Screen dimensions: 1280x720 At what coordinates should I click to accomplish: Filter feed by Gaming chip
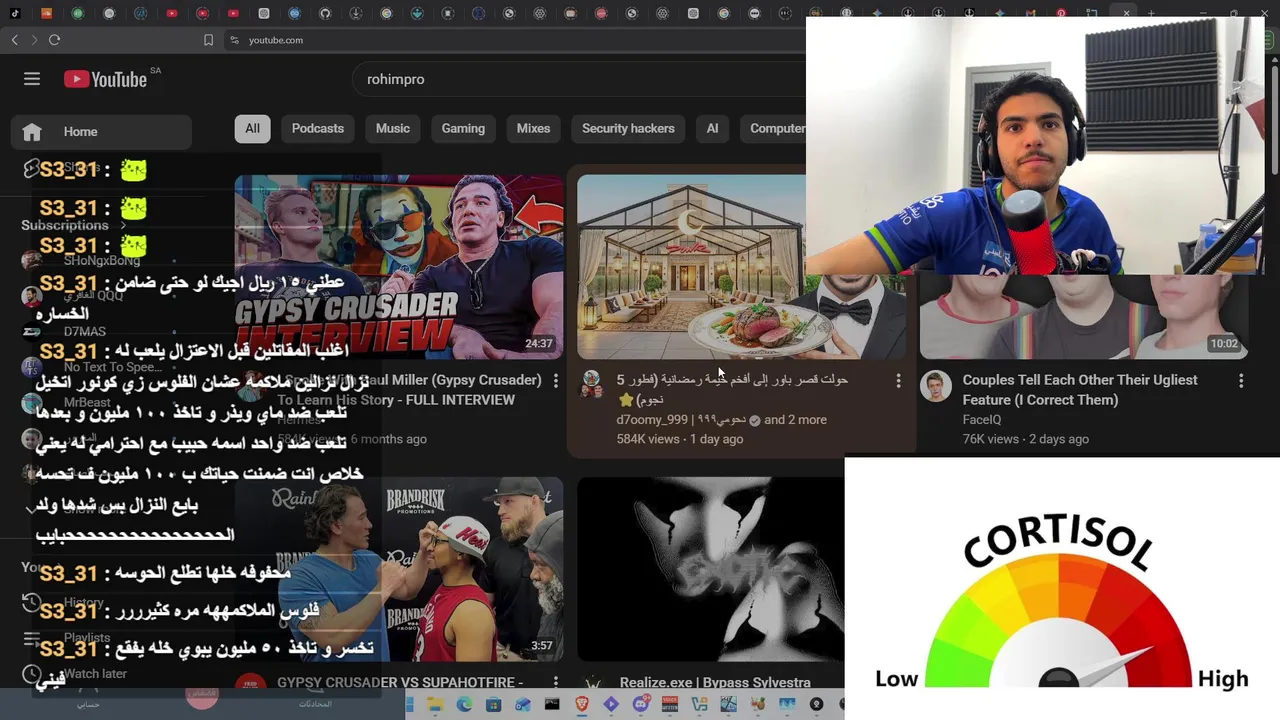(463, 128)
